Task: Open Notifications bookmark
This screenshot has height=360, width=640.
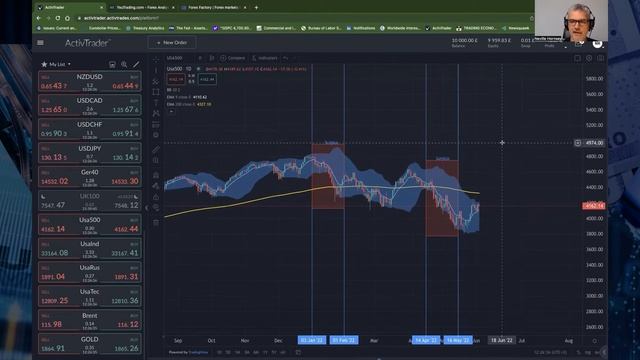Action: coord(361,28)
